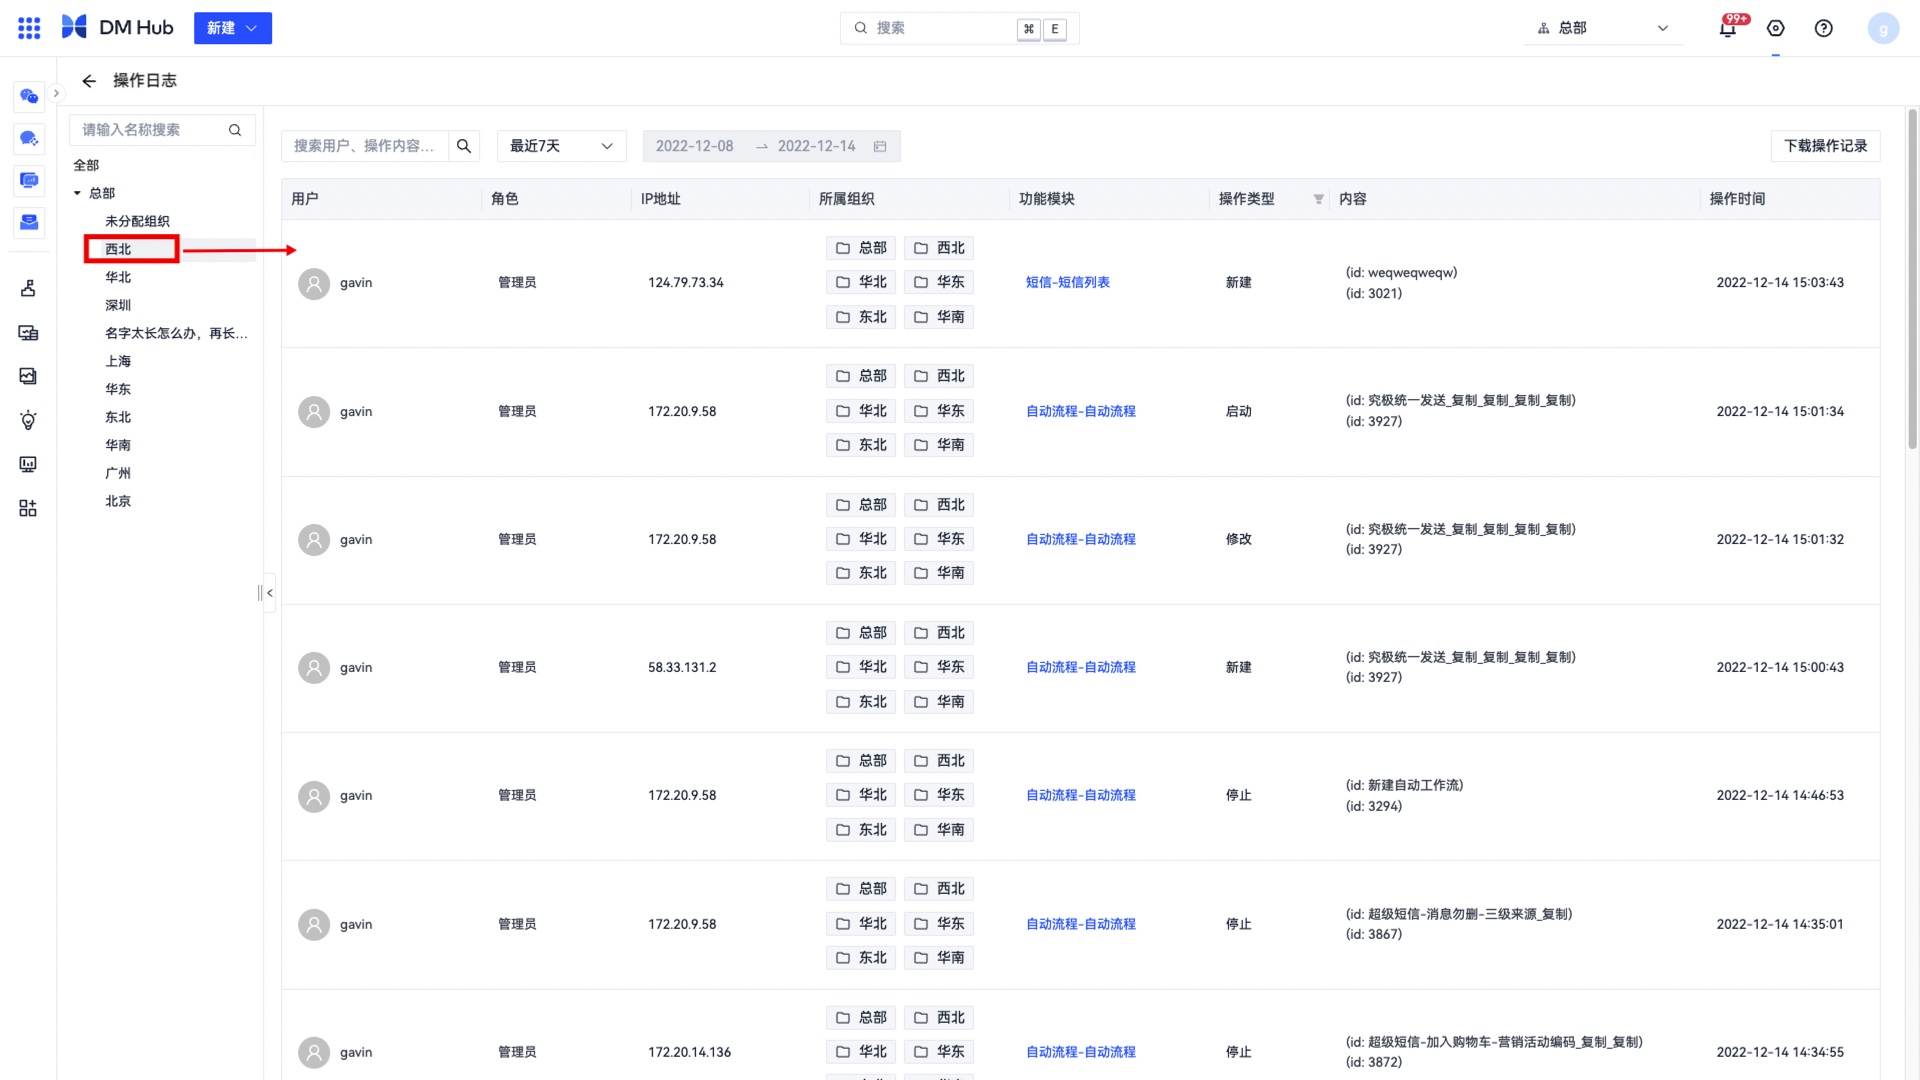Screen dimensions: 1920x1080
Task: Click the calendar icon in date range
Action: click(880, 146)
